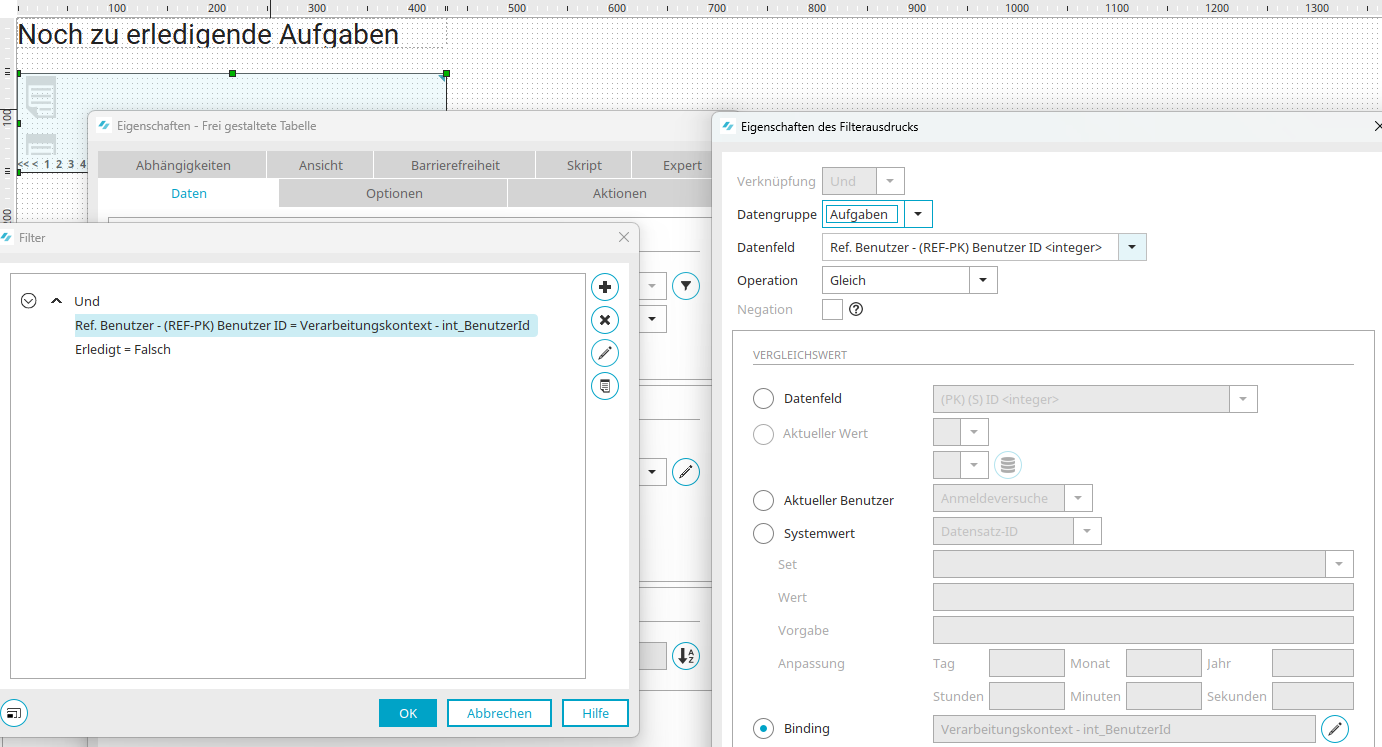This screenshot has width=1382, height=747.
Task: Select the Ref. Benutzer filter expression row
Action: 305,325
